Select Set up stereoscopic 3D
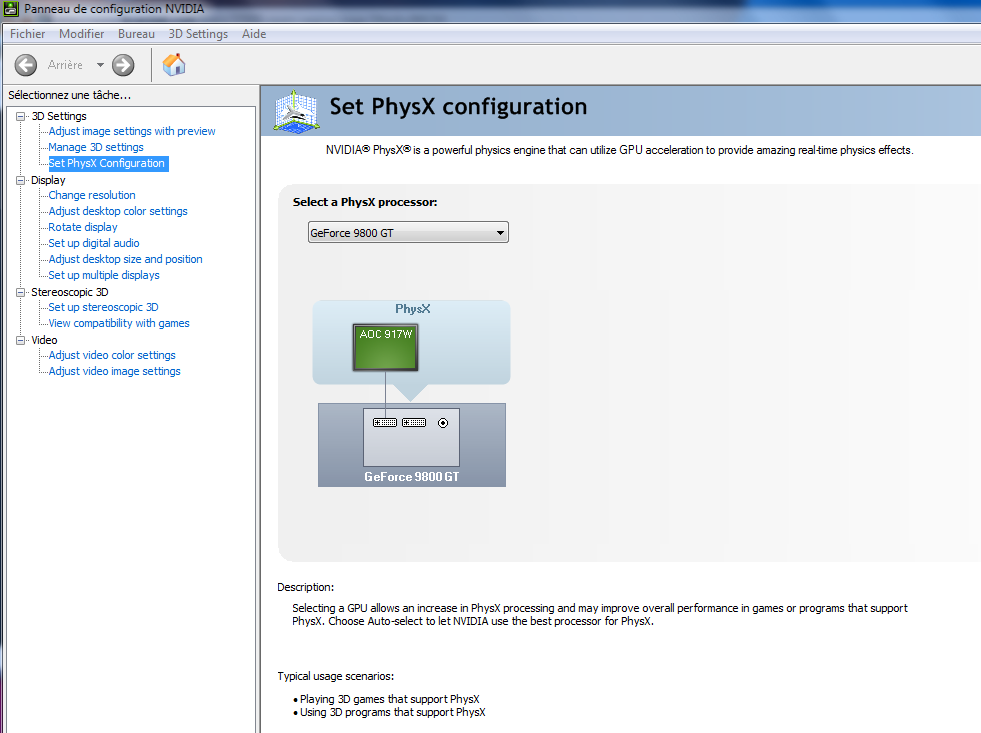 pos(103,307)
